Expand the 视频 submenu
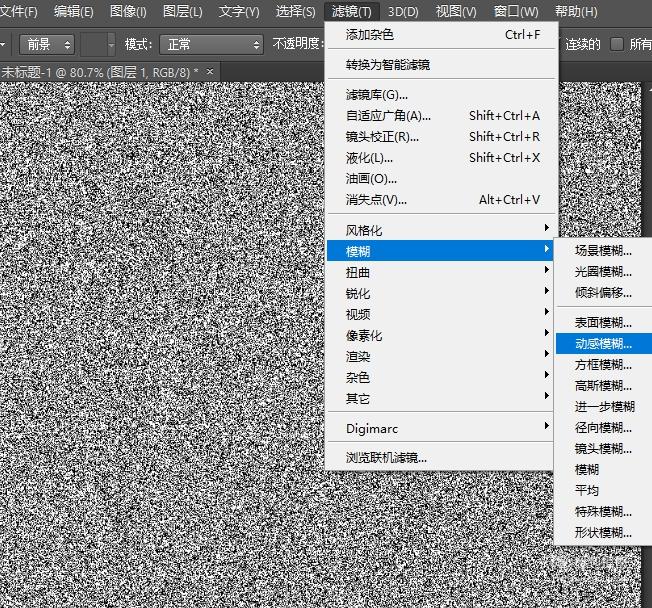The height and width of the screenshot is (608, 652). coord(440,314)
